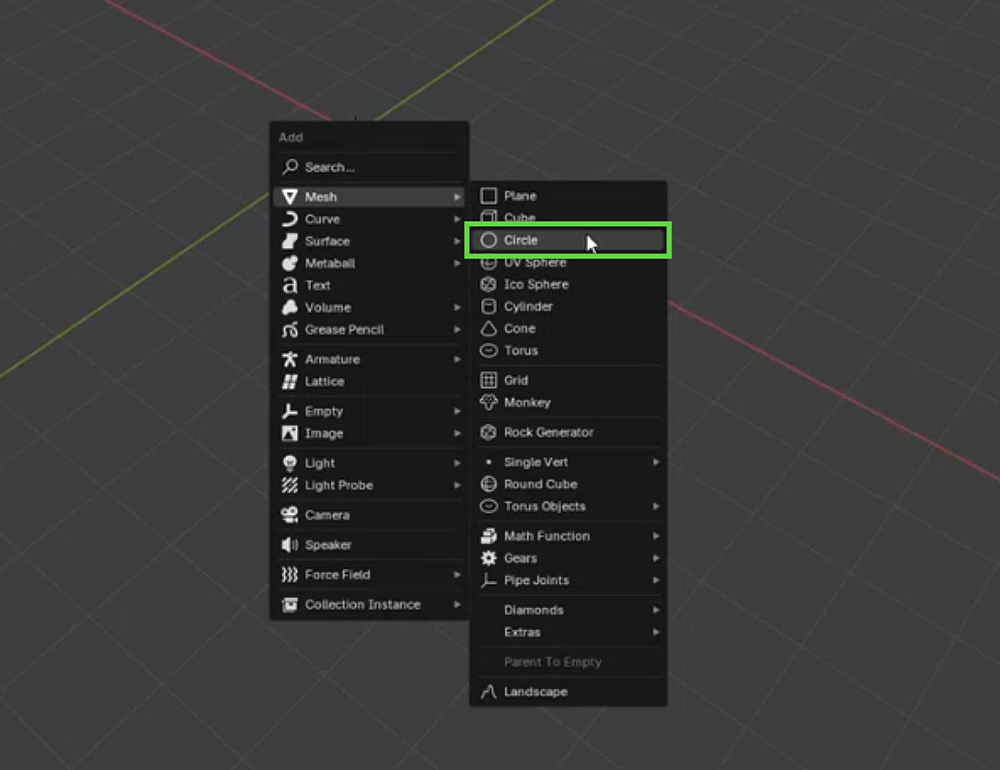Click the Metaball icon
Viewport: 1000px width, 770px height.
coord(290,263)
